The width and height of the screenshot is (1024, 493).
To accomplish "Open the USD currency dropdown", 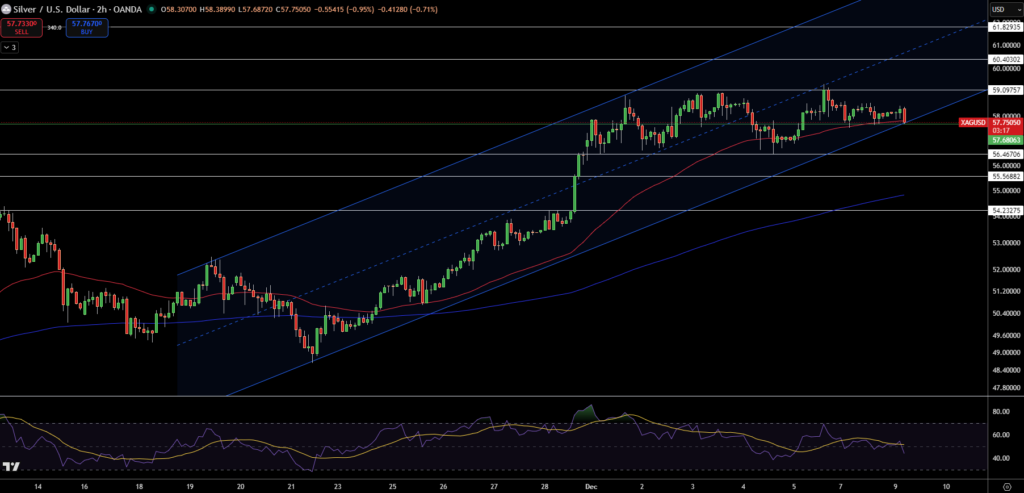I will 998,9.
